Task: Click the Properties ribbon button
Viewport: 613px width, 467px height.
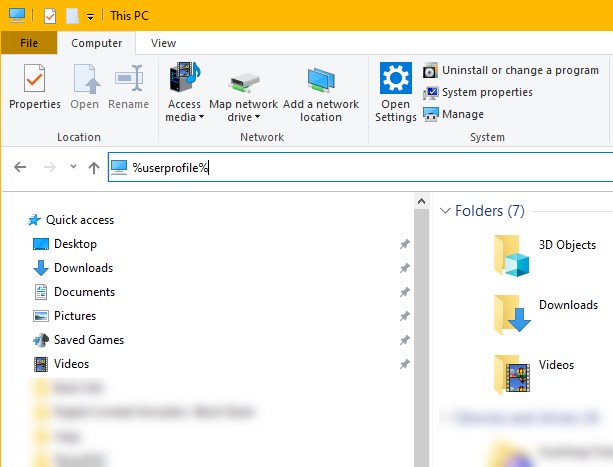Action: [35, 87]
